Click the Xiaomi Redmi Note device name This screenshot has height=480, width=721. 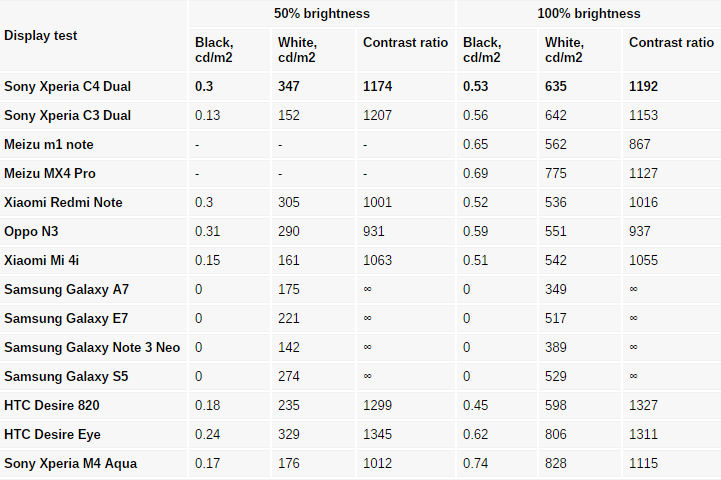(63, 202)
